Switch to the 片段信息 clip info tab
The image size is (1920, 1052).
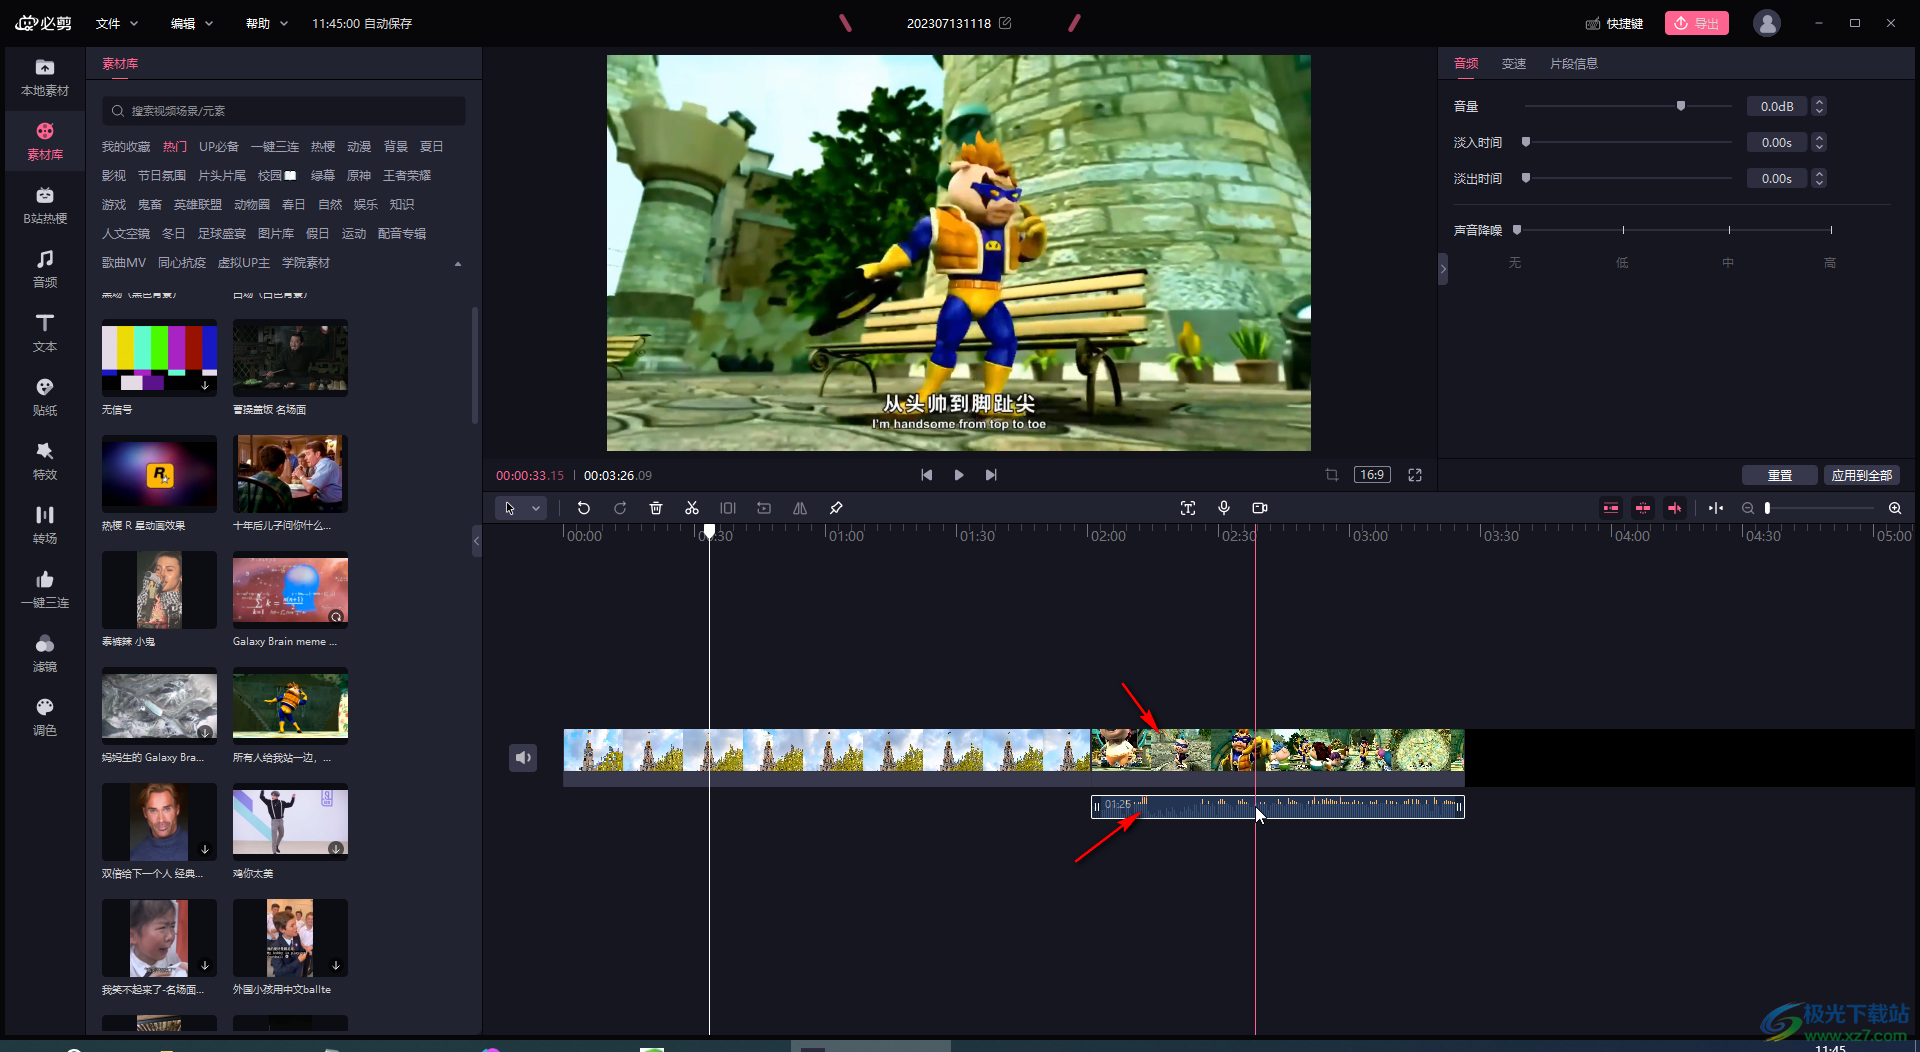pyautogui.click(x=1574, y=63)
